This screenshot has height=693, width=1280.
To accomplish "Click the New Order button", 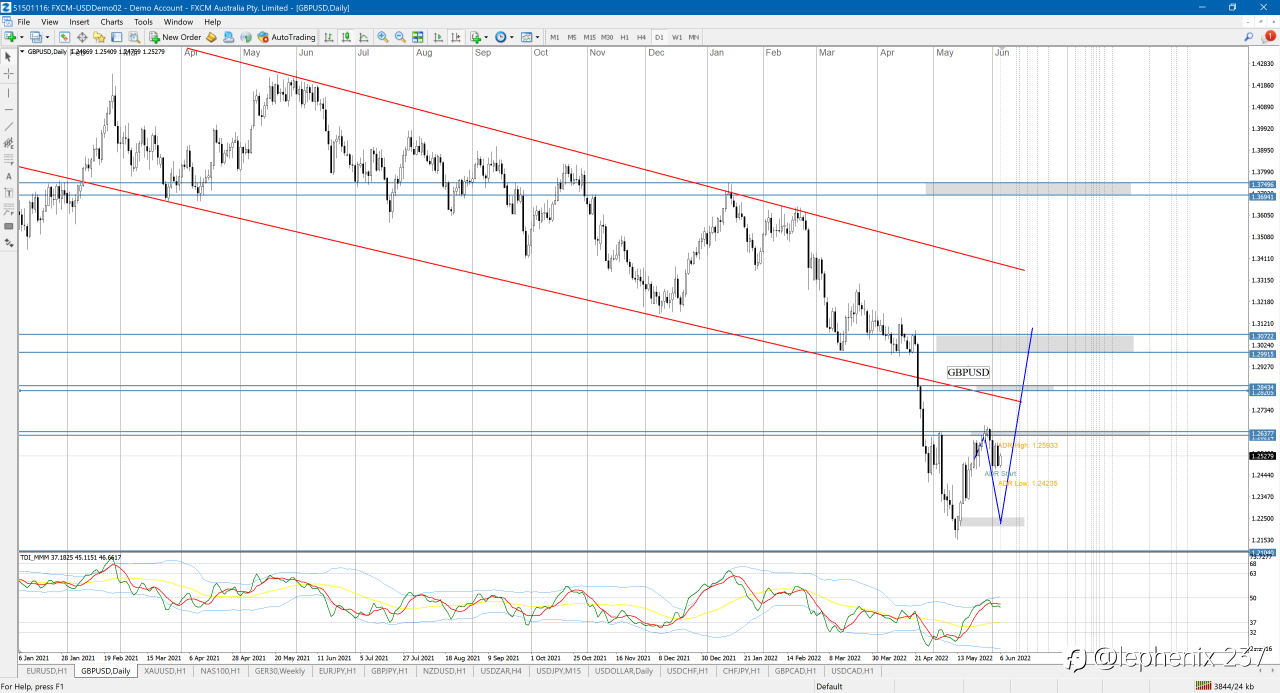I will [175, 37].
